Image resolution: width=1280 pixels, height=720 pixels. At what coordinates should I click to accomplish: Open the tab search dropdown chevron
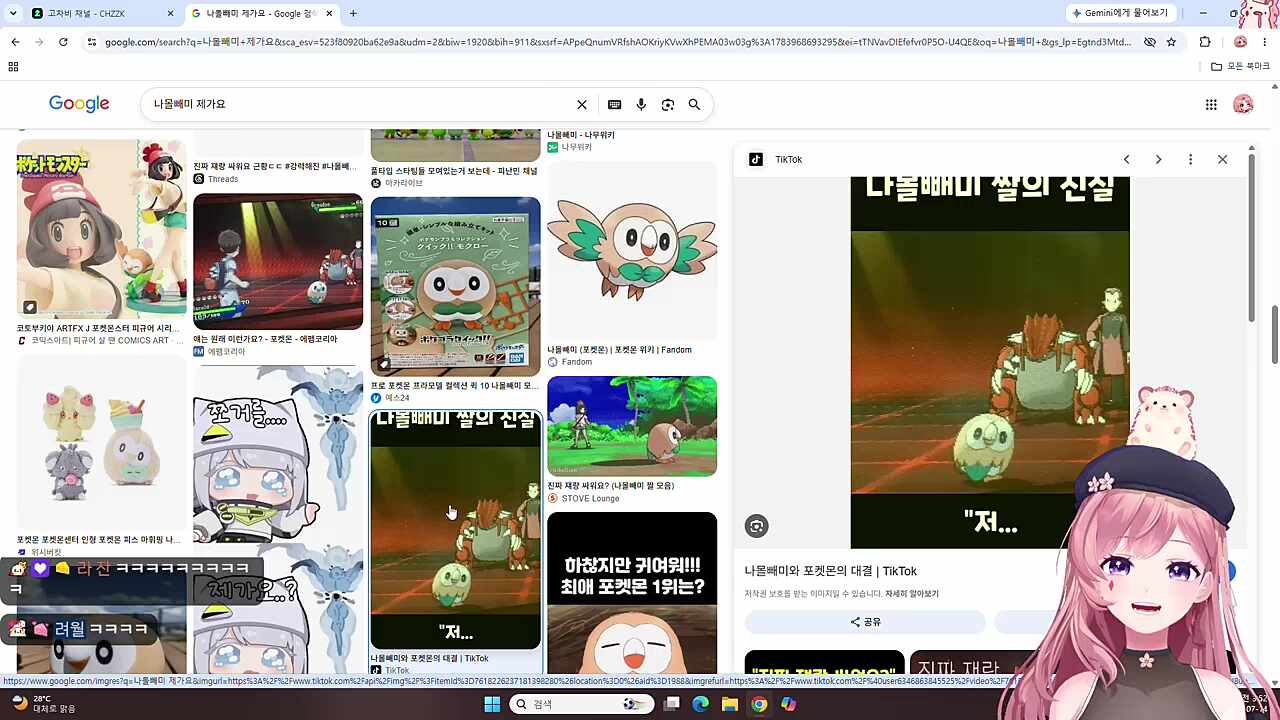pyautogui.click(x=13, y=13)
